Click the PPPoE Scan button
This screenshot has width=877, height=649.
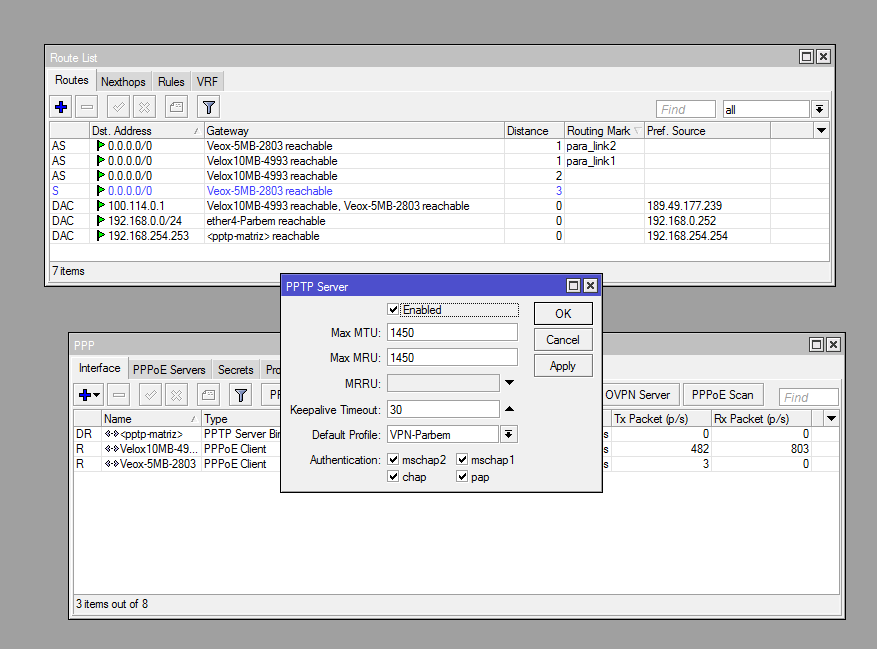pyautogui.click(x=722, y=395)
